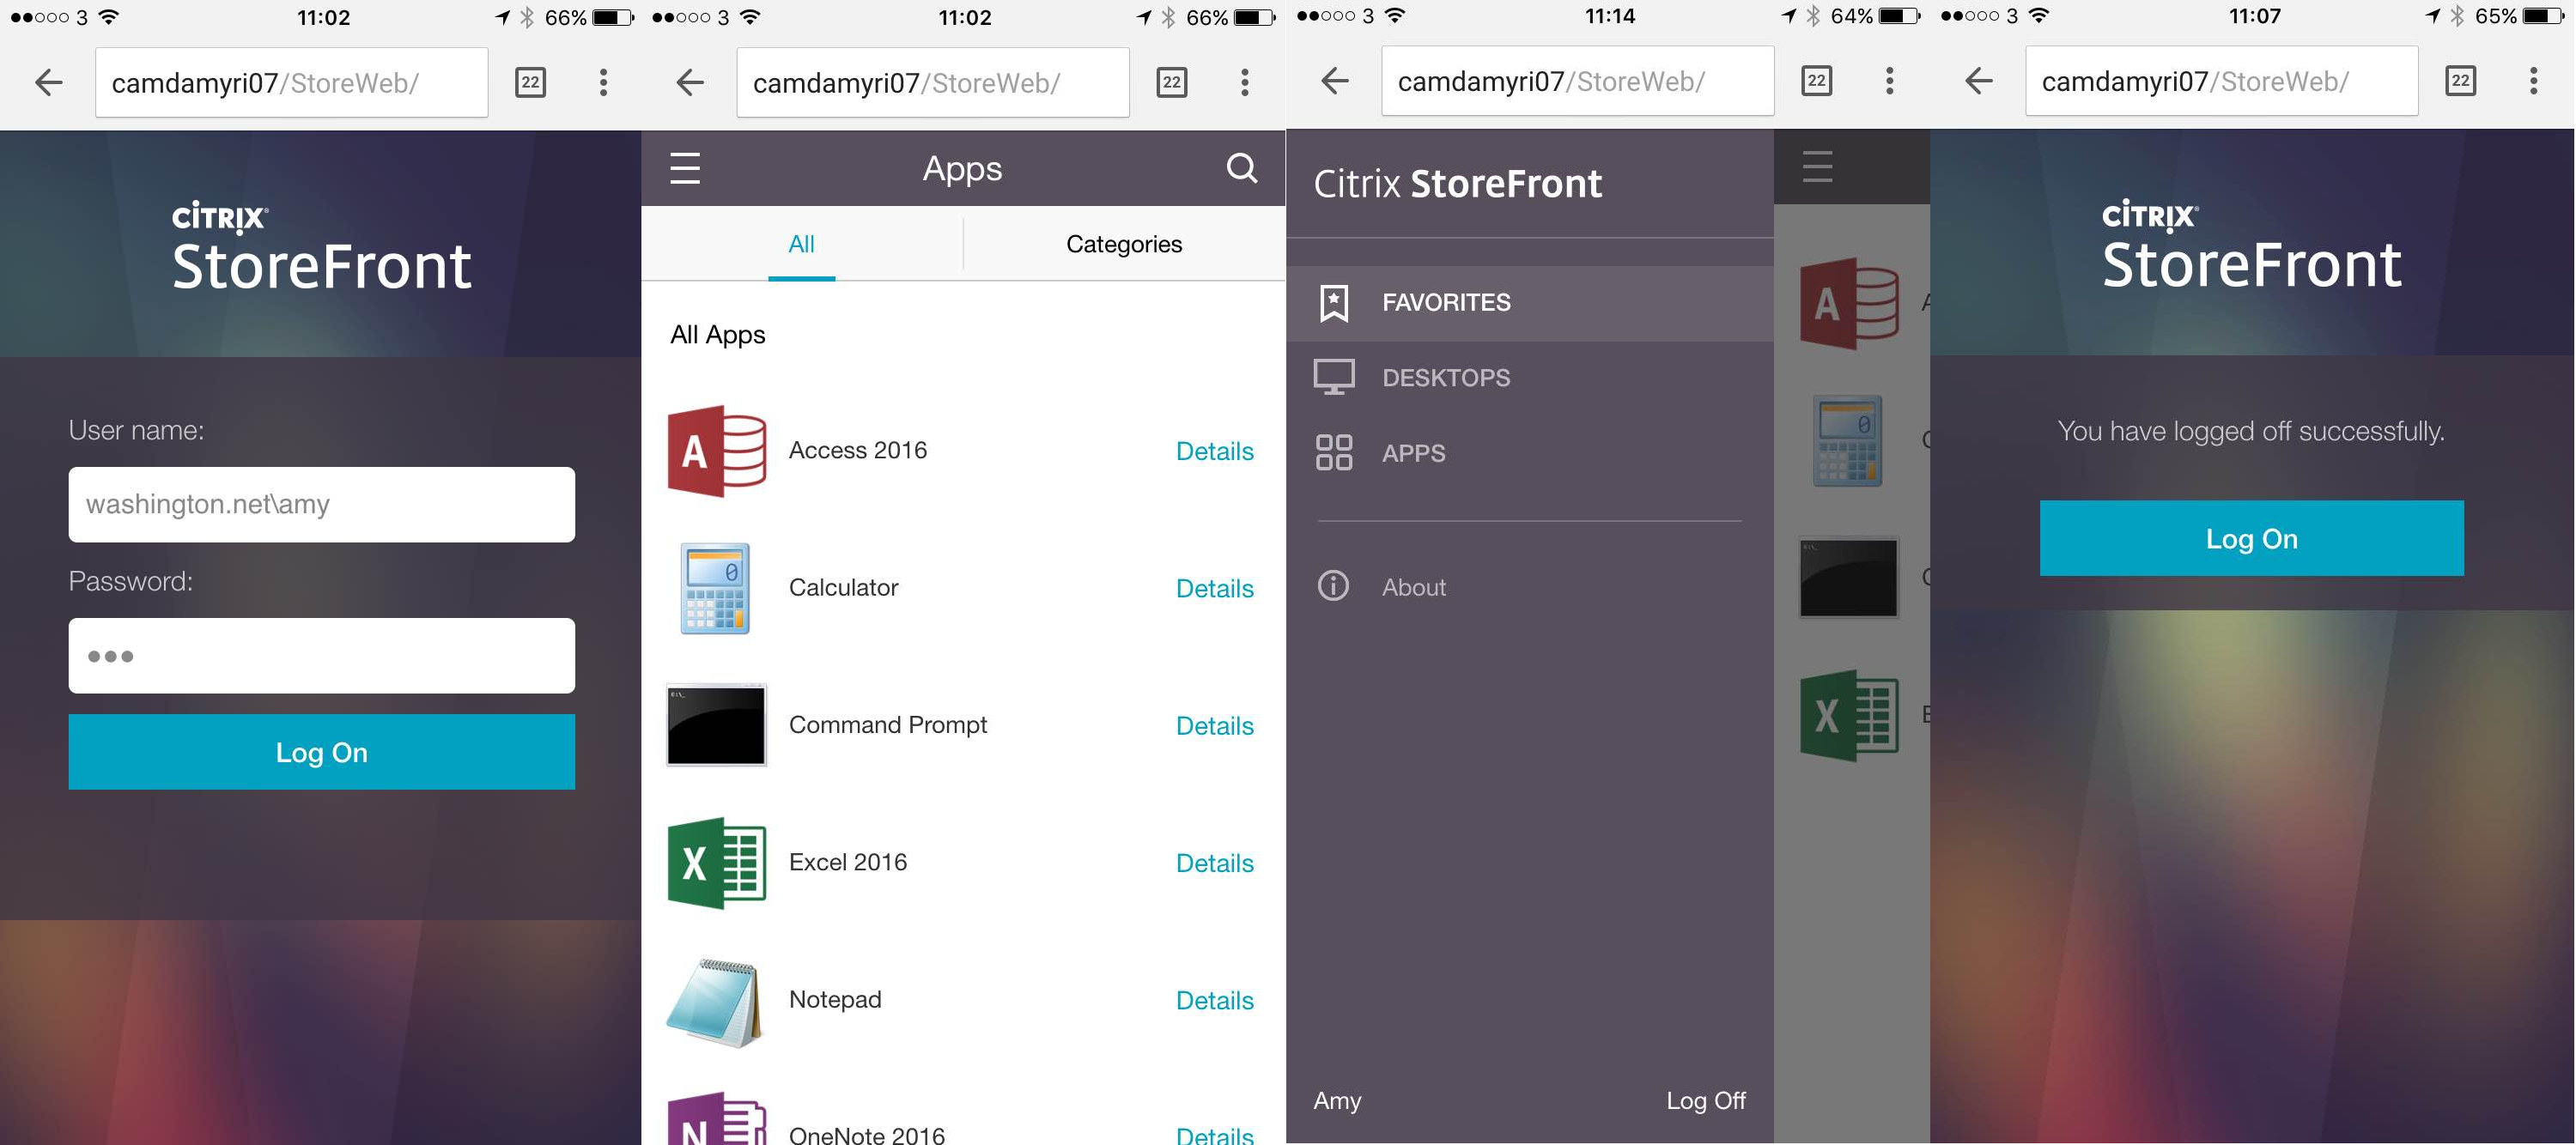Open tab switcher on Apps screen browser
2576x1145 pixels.
1172,82
